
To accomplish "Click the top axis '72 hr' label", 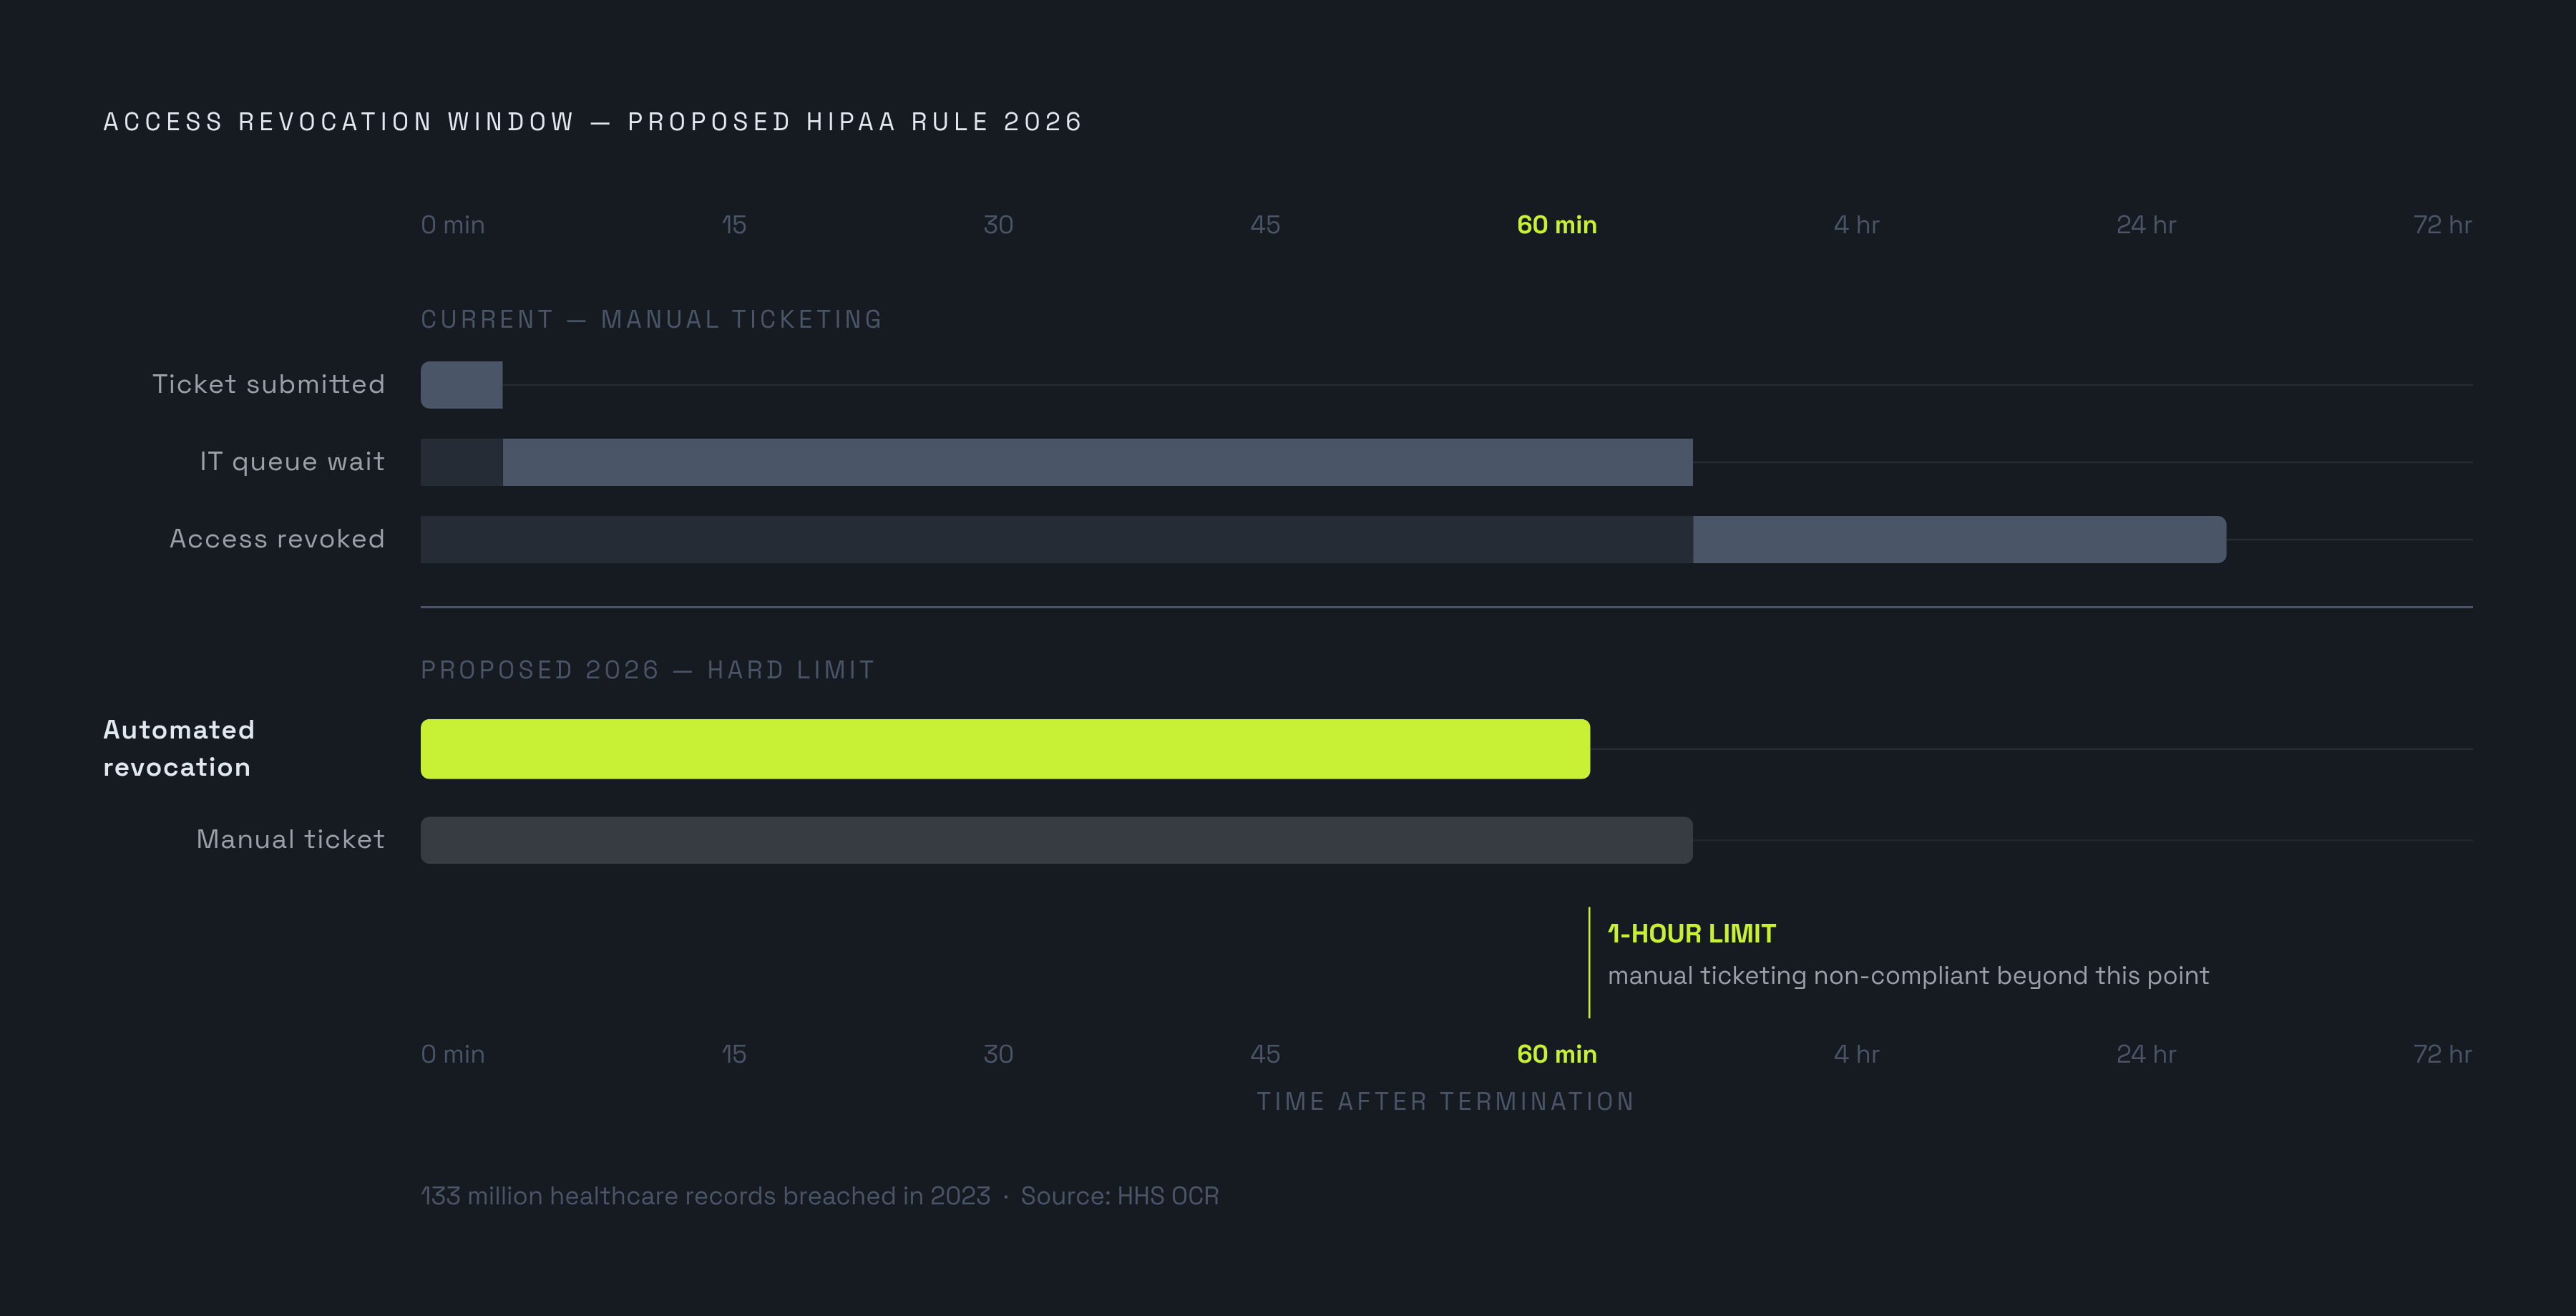I will 2442,225.
